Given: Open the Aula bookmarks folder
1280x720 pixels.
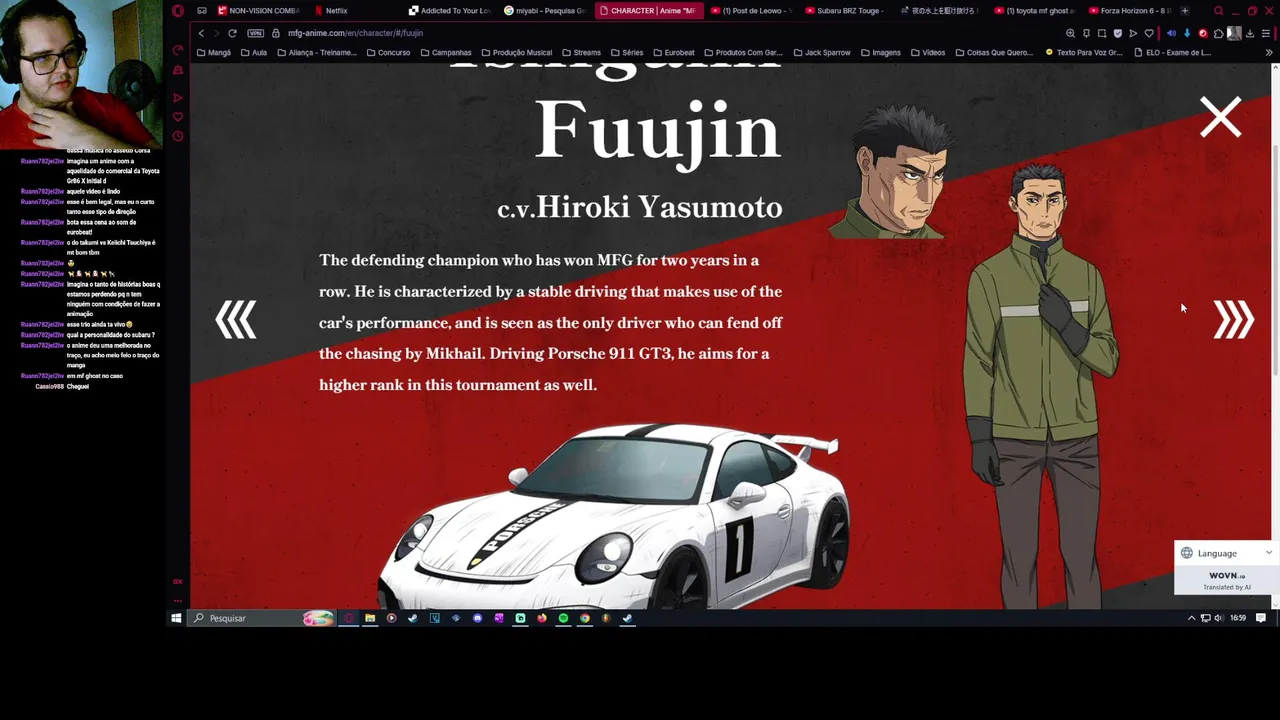Looking at the screenshot, I should 254,52.
